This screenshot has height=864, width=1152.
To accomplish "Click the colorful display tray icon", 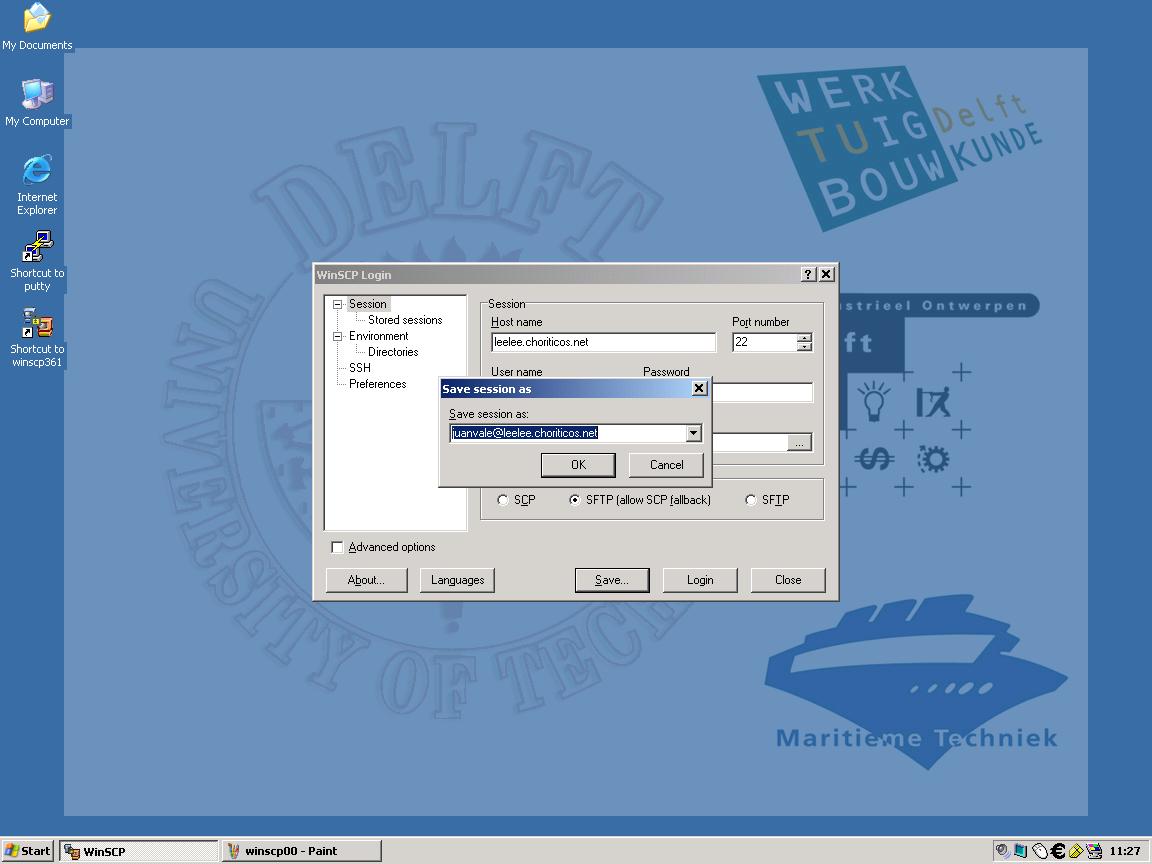I will pyautogui.click(x=1095, y=851).
